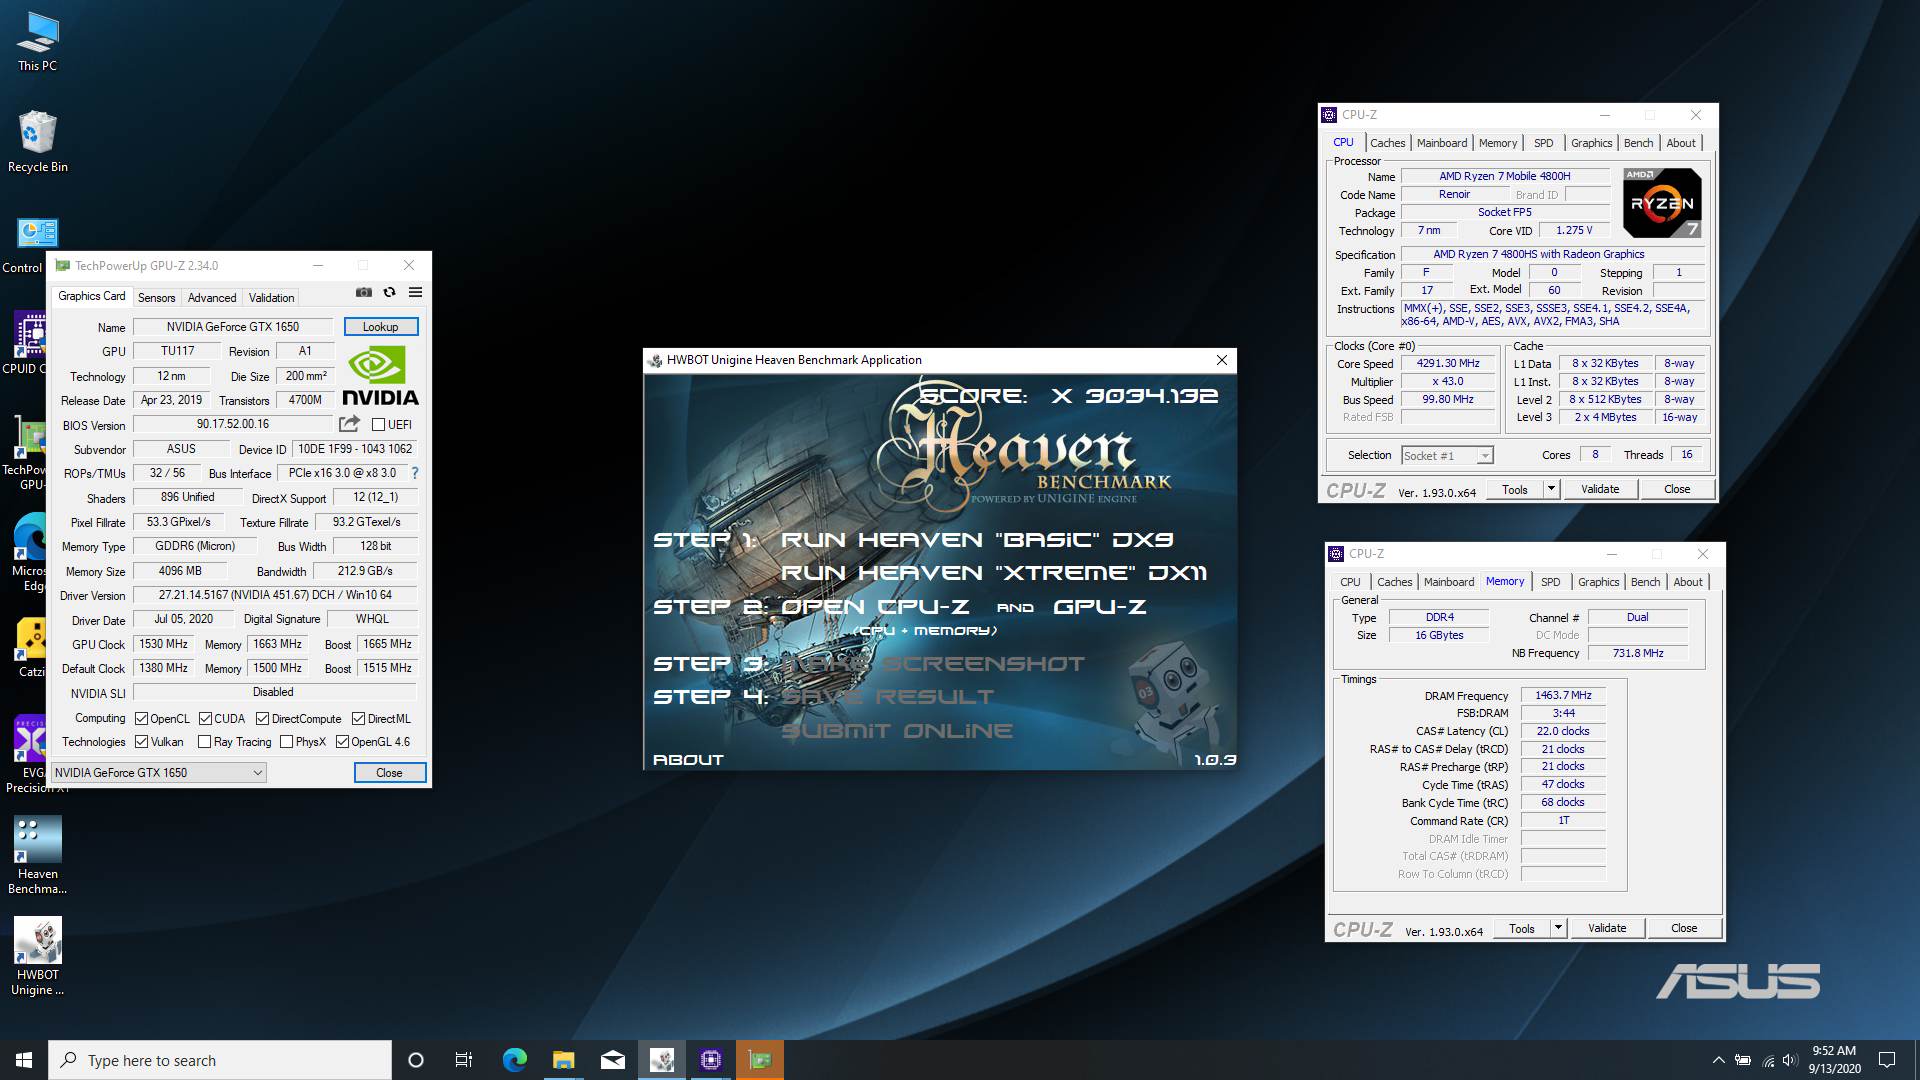
Task: Open Bench tab in upper CPU-Z window
Action: coord(1638,143)
